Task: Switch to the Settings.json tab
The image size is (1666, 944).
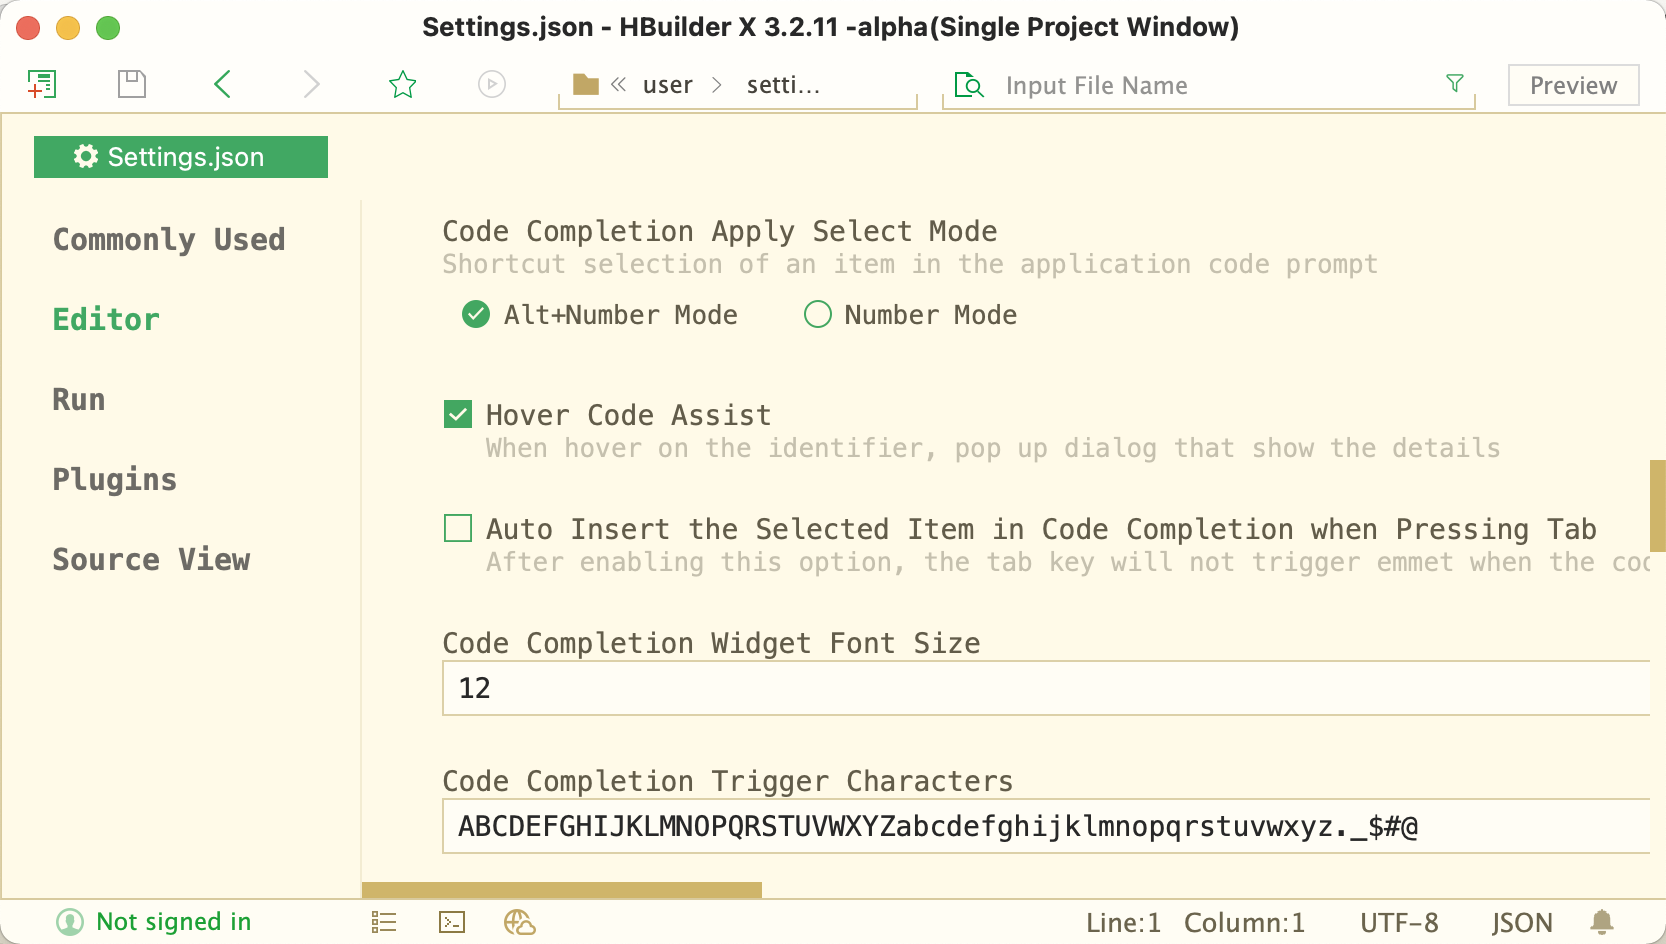Action: [181, 157]
